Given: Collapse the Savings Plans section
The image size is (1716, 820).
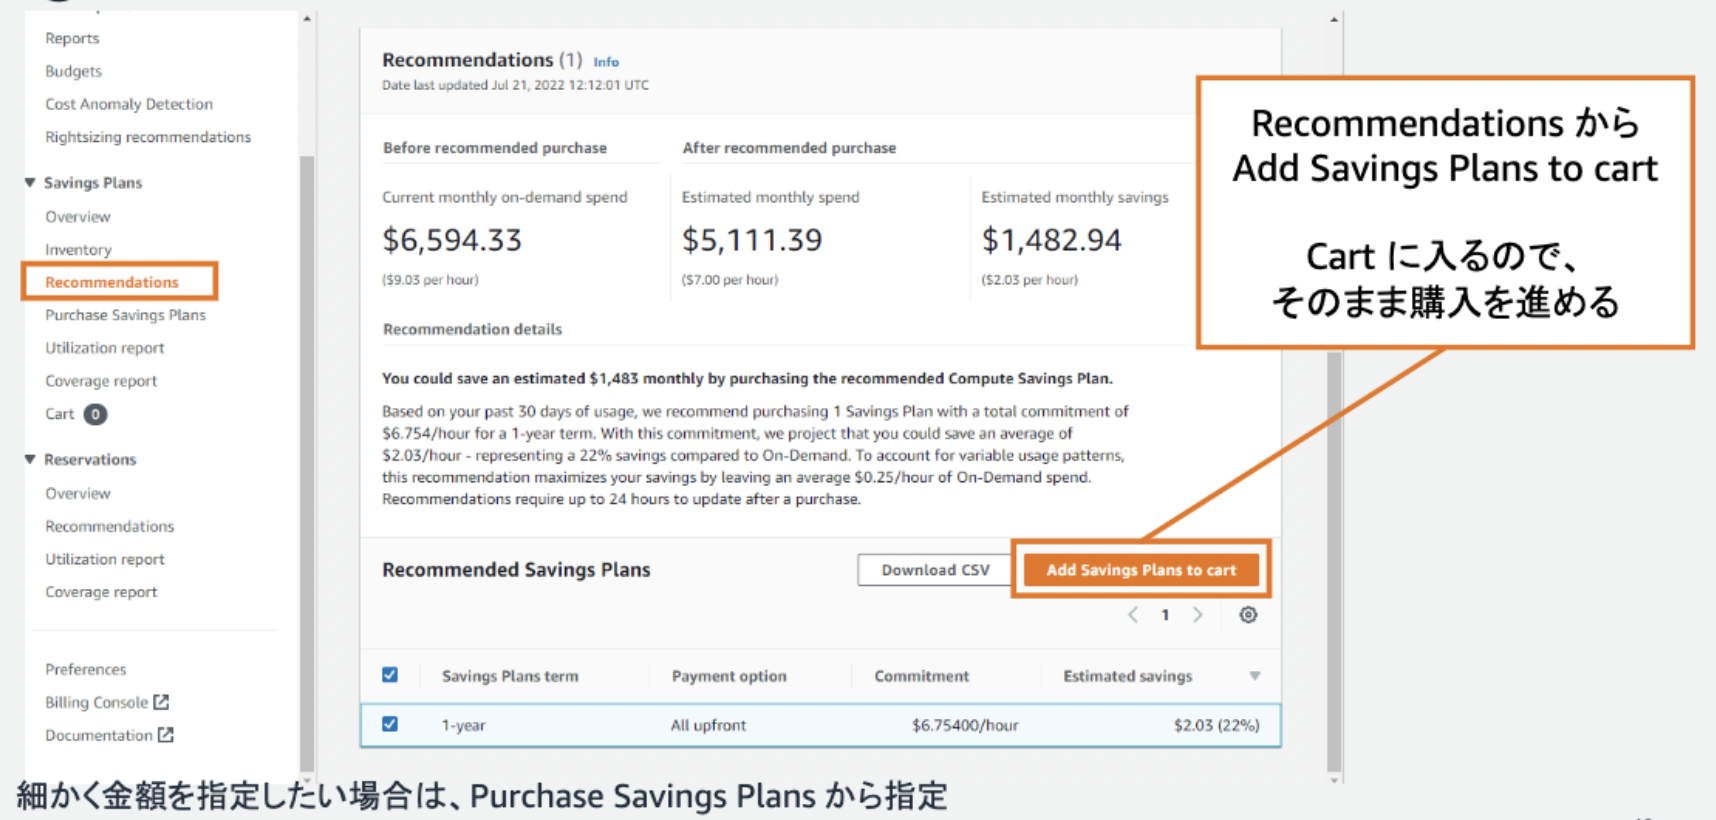Looking at the screenshot, I should click(30, 182).
